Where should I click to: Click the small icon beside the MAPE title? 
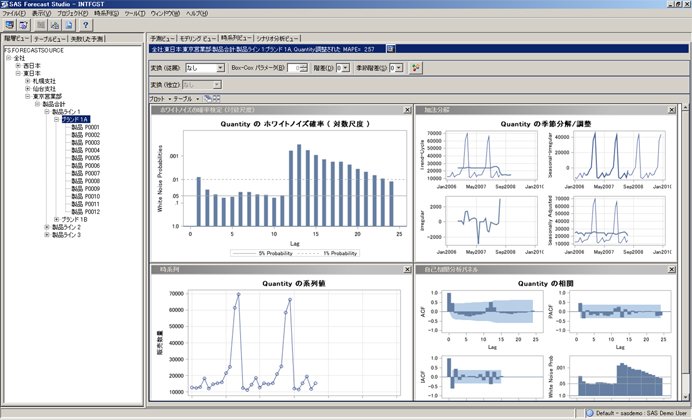(x=391, y=49)
